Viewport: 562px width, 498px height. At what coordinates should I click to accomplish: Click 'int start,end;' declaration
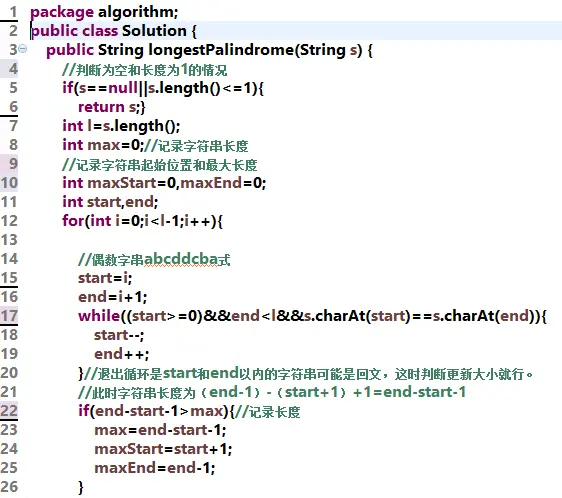point(110,202)
